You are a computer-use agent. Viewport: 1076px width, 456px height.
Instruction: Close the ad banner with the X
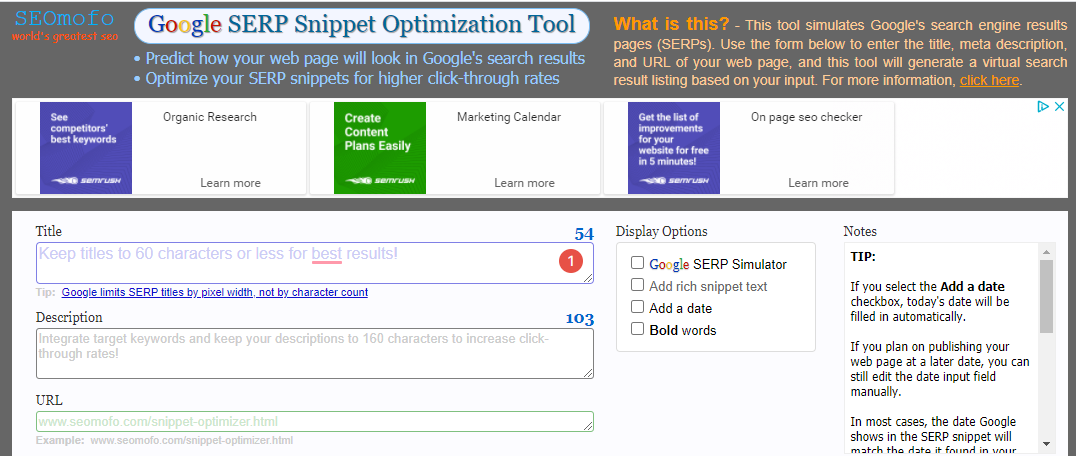tap(1058, 106)
